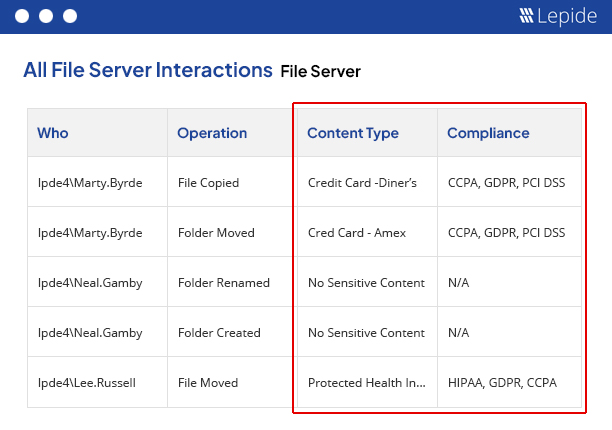Expand the truncated Protected Health In... cell
This screenshot has width=612, height=430.
(x=366, y=383)
